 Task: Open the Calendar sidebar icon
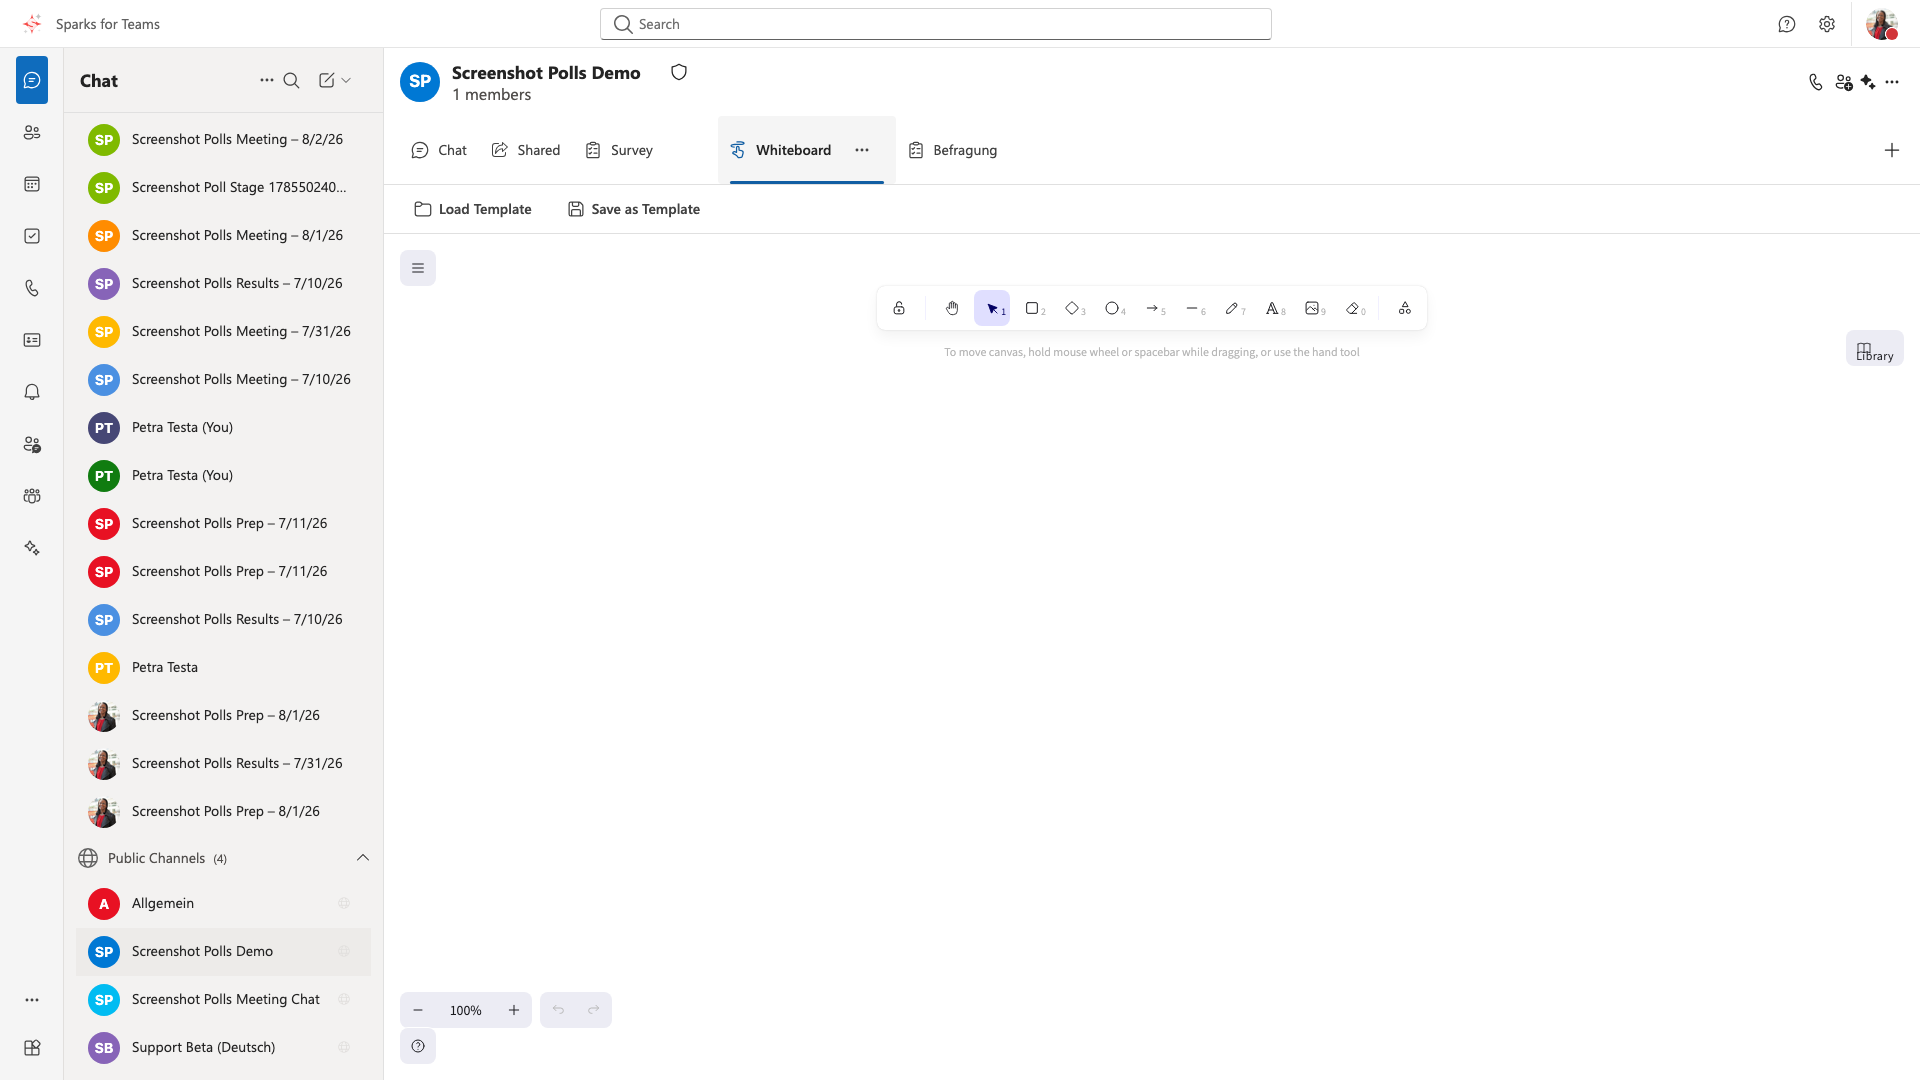(32, 184)
